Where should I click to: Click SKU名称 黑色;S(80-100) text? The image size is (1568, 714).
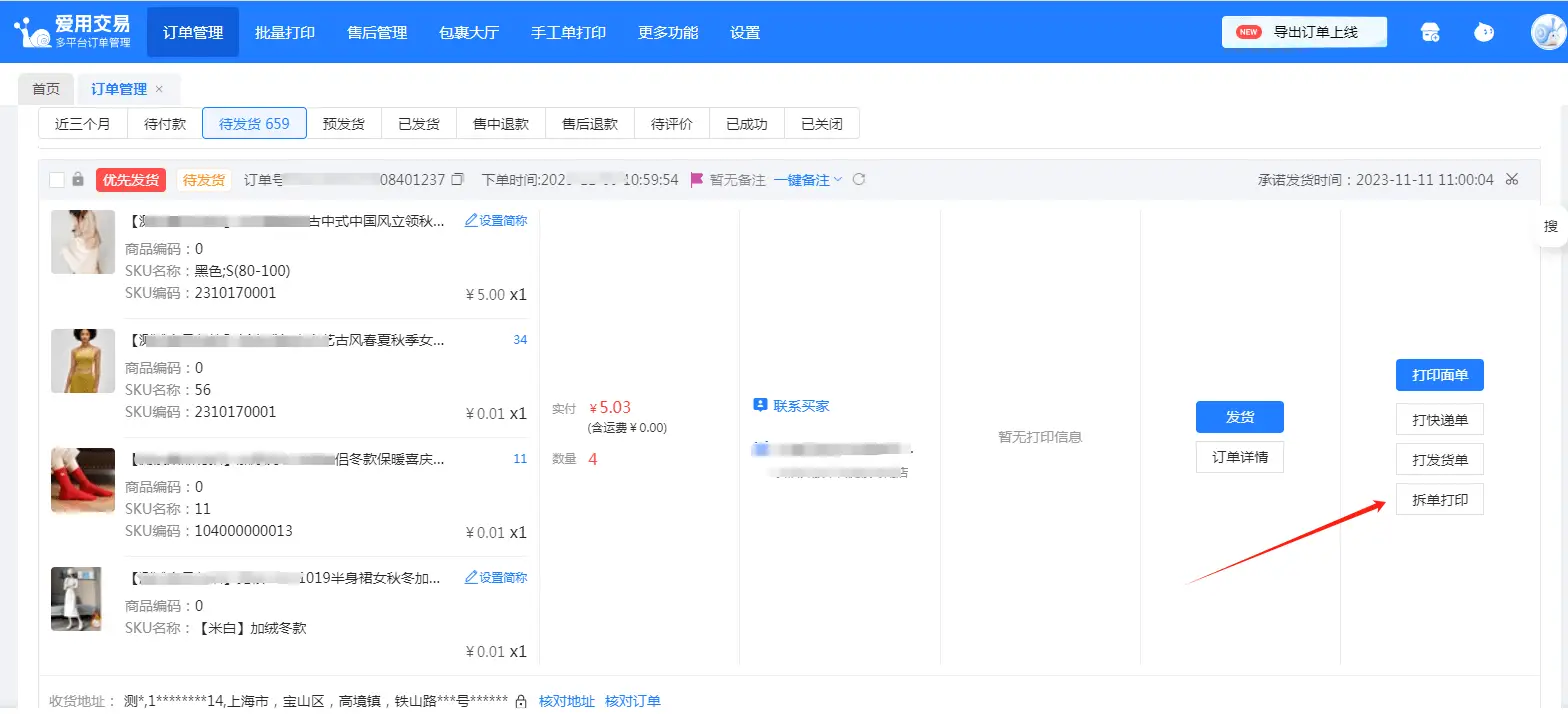(243, 271)
